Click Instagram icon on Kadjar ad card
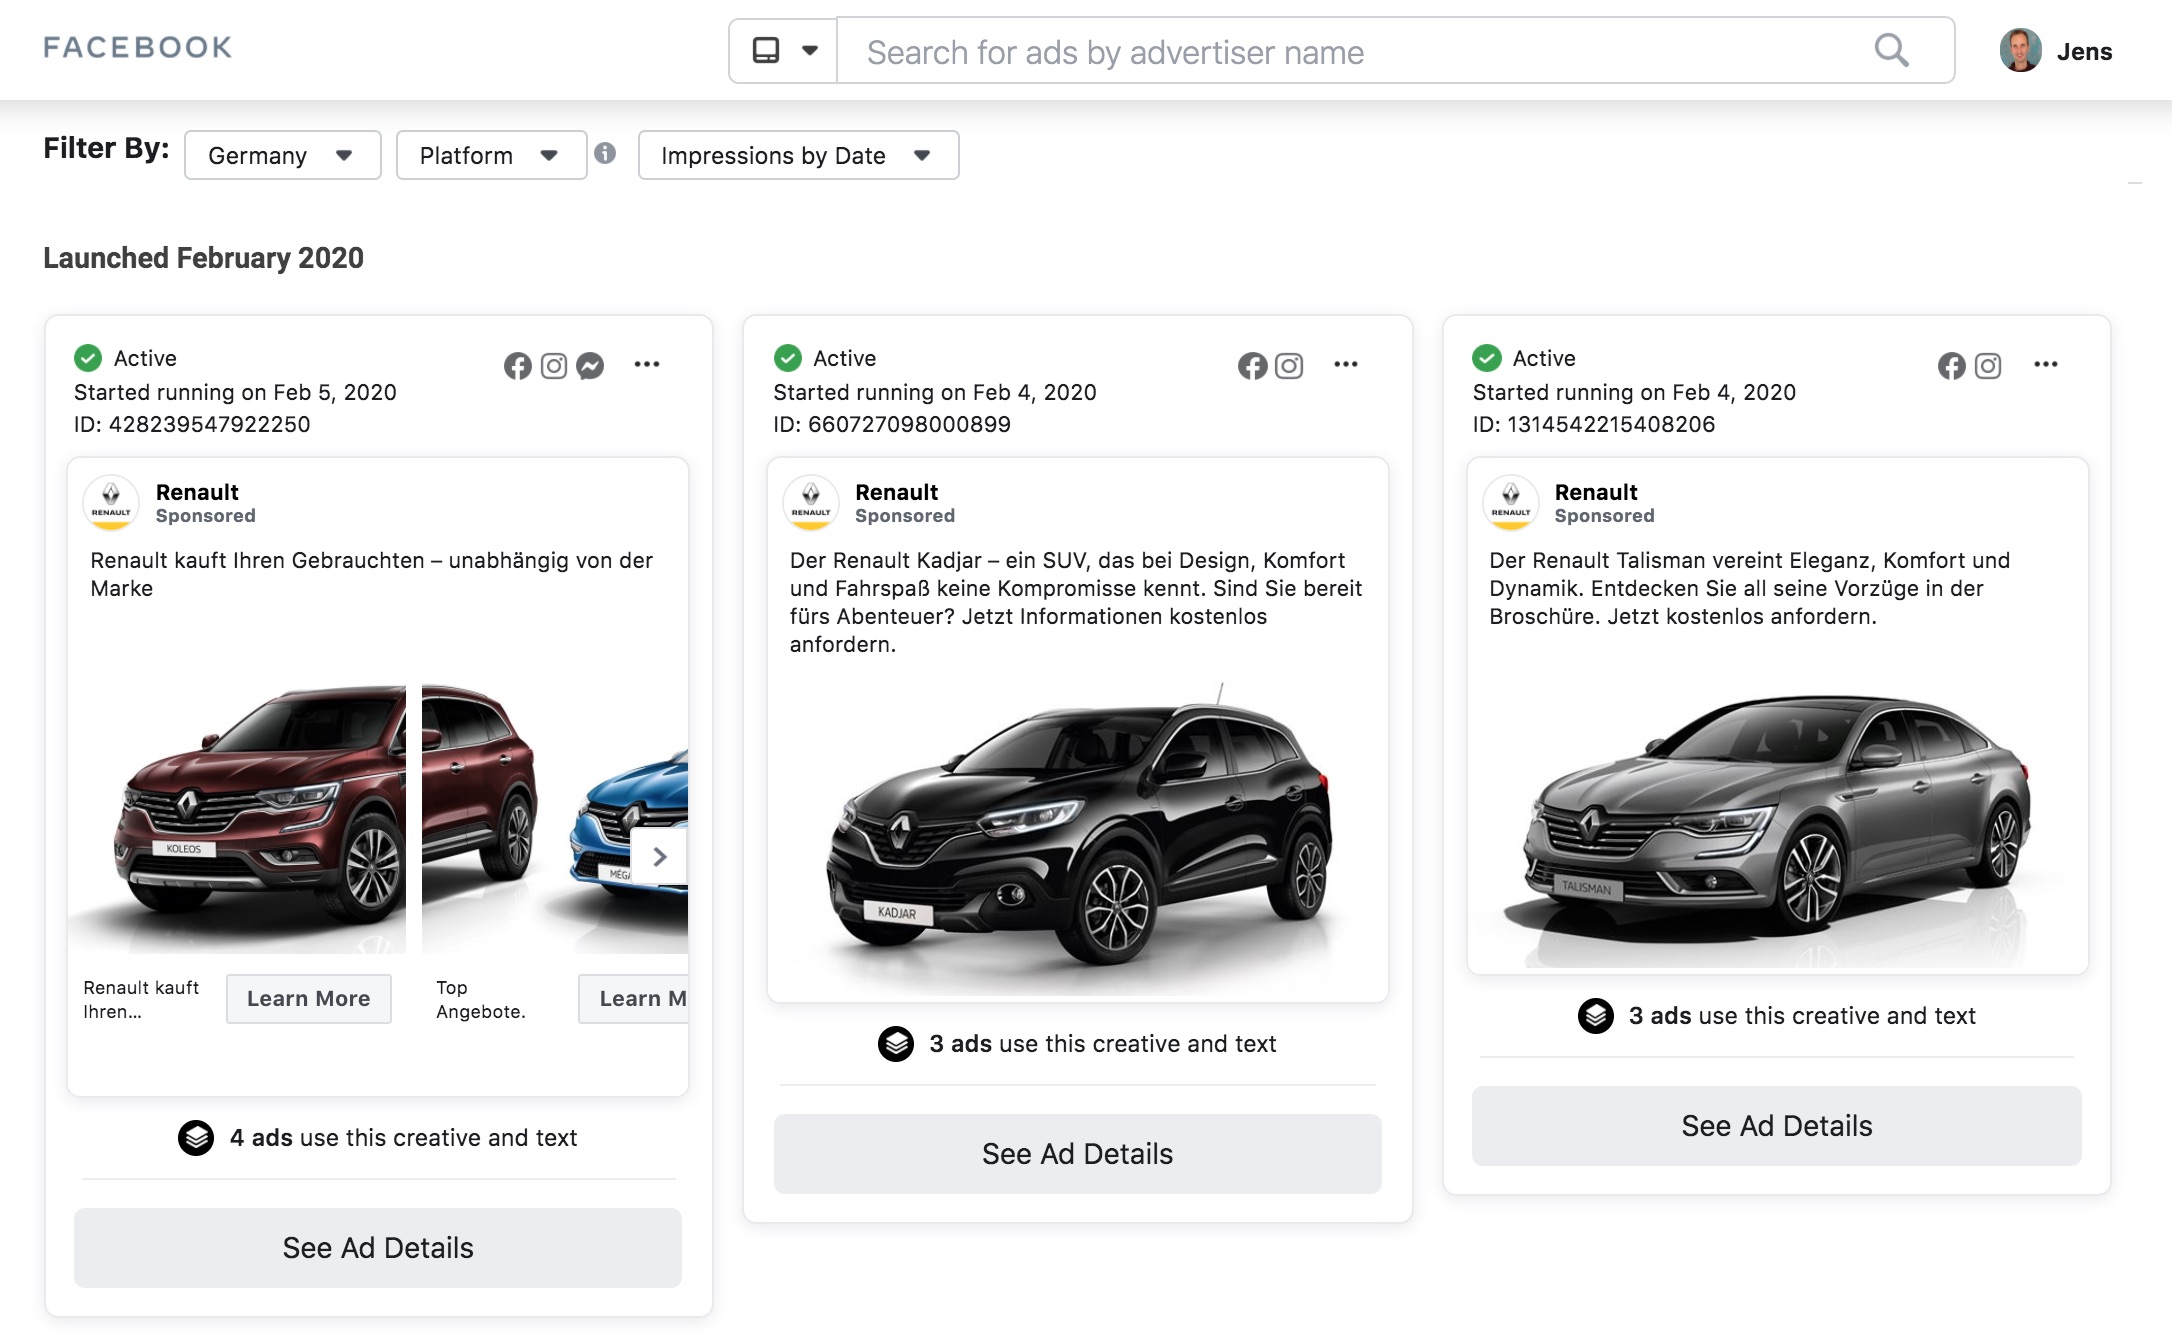The height and width of the screenshot is (1342, 2172). click(x=1289, y=366)
